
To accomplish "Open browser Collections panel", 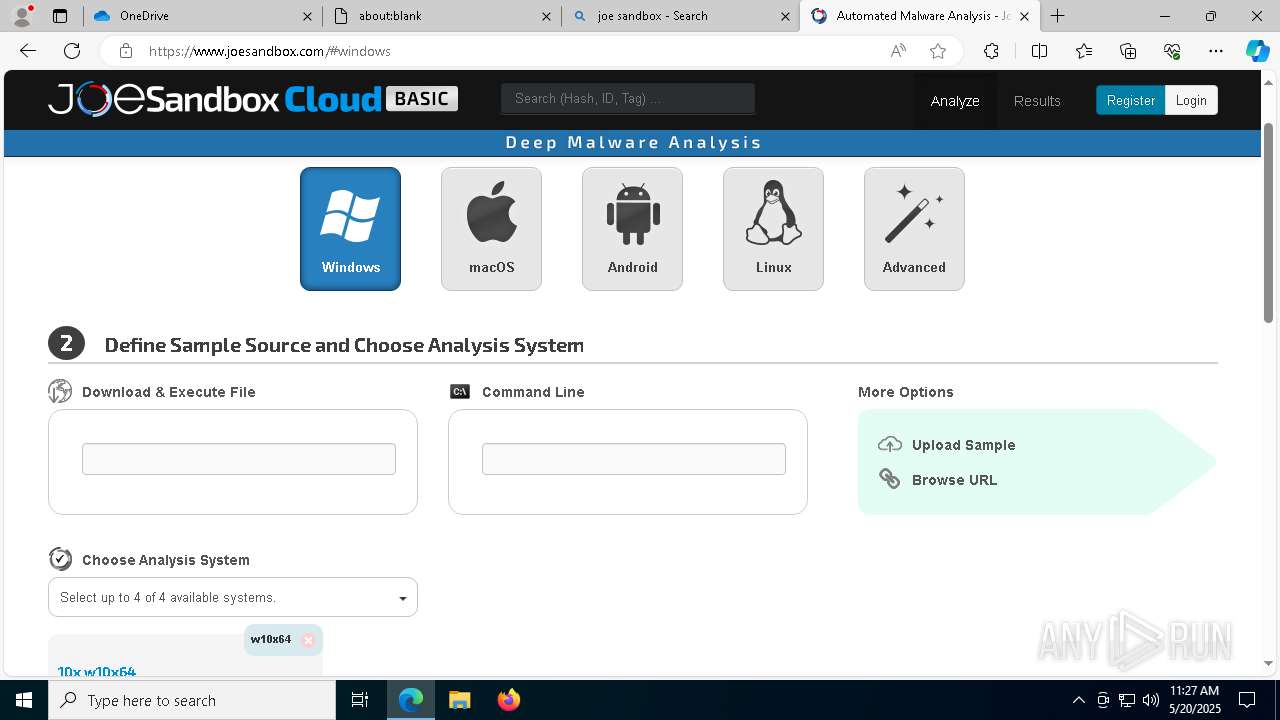I will coord(1128,51).
